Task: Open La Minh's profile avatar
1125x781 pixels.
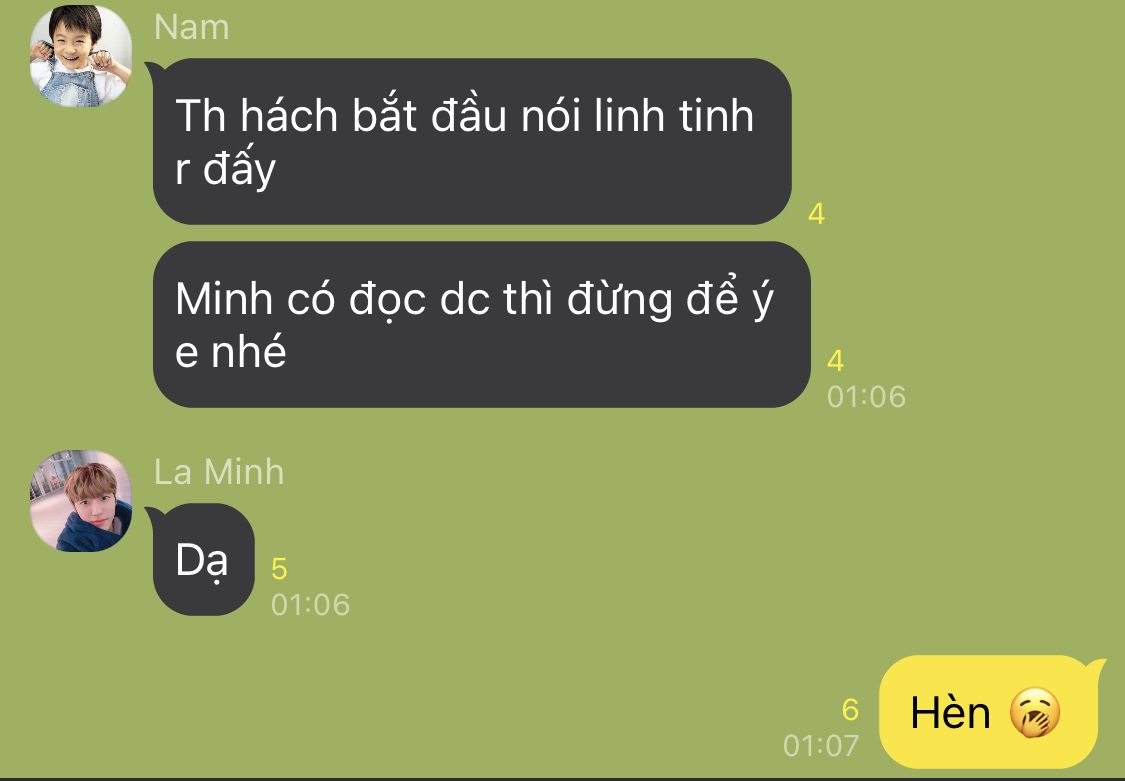Action: (80, 501)
